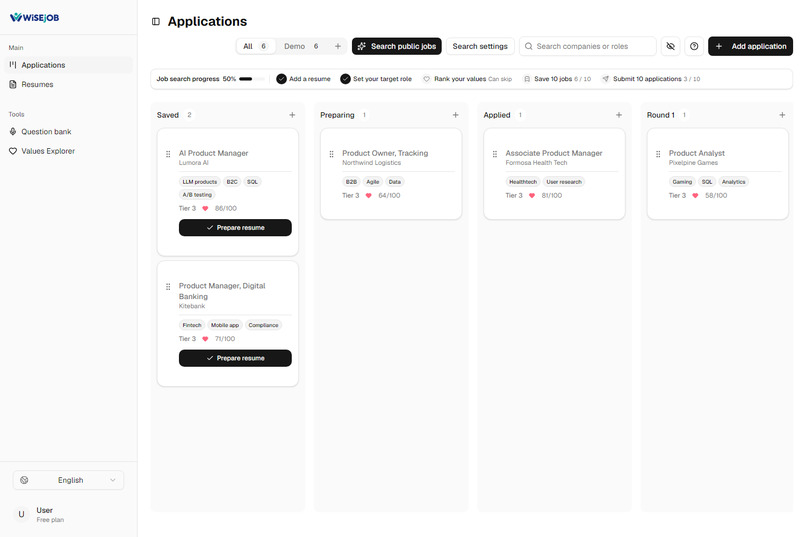Click Rank your values step
This screenshot has height=537, width=806.
(x=467, y=79)
